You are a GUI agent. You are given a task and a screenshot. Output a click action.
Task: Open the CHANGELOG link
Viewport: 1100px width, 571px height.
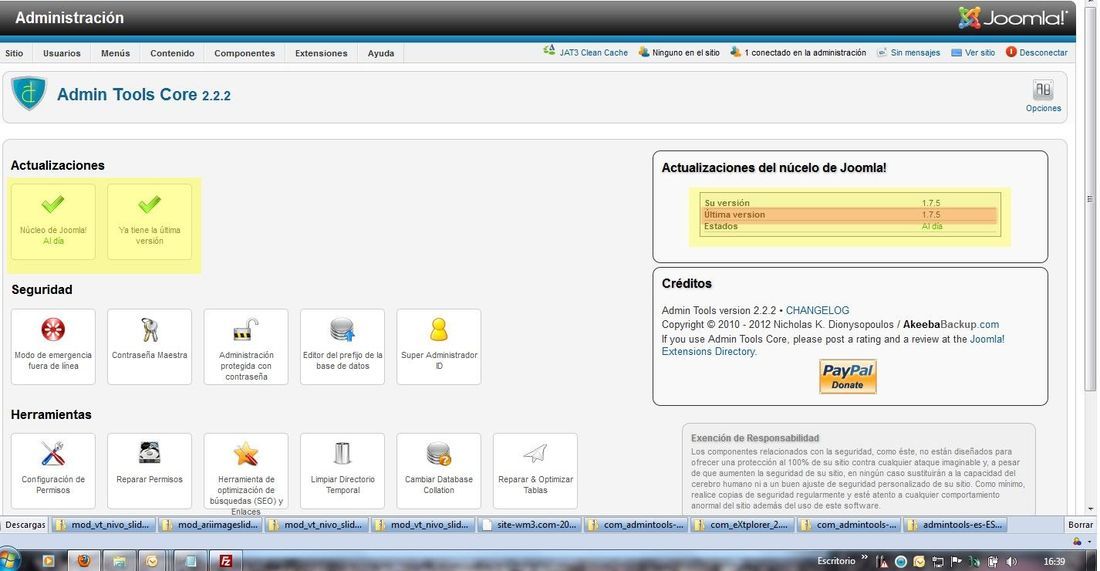coord(817,310)
